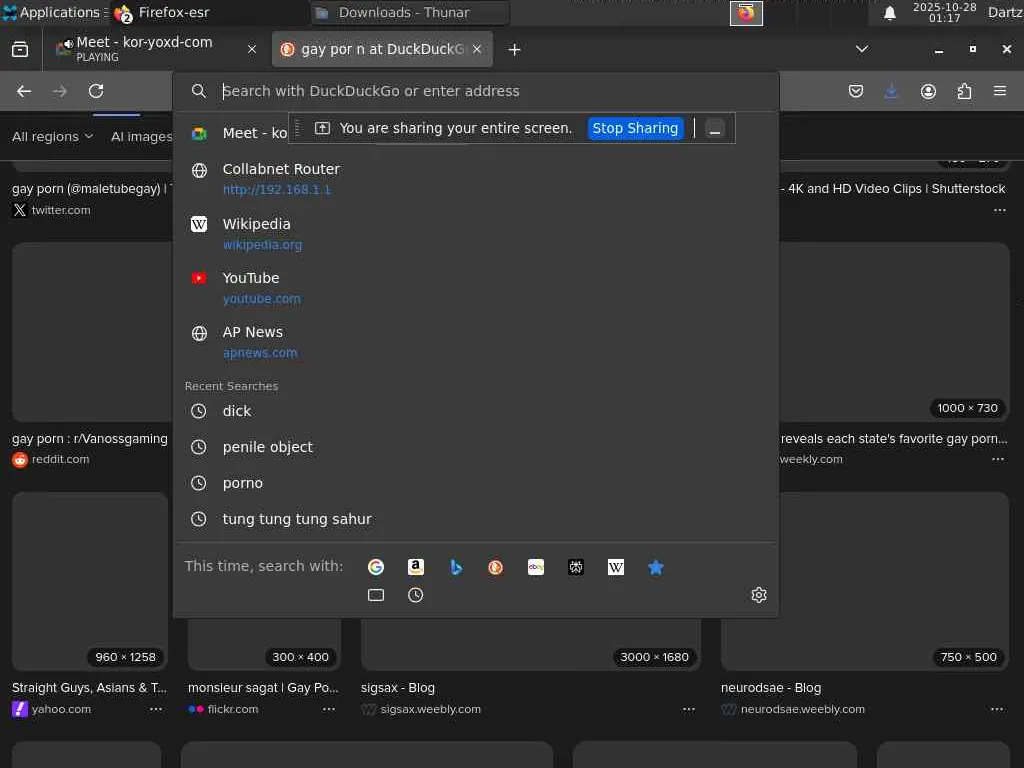Open notification bell in system panel
This screenshot has width=1024, height=768.
pos(889,13)
